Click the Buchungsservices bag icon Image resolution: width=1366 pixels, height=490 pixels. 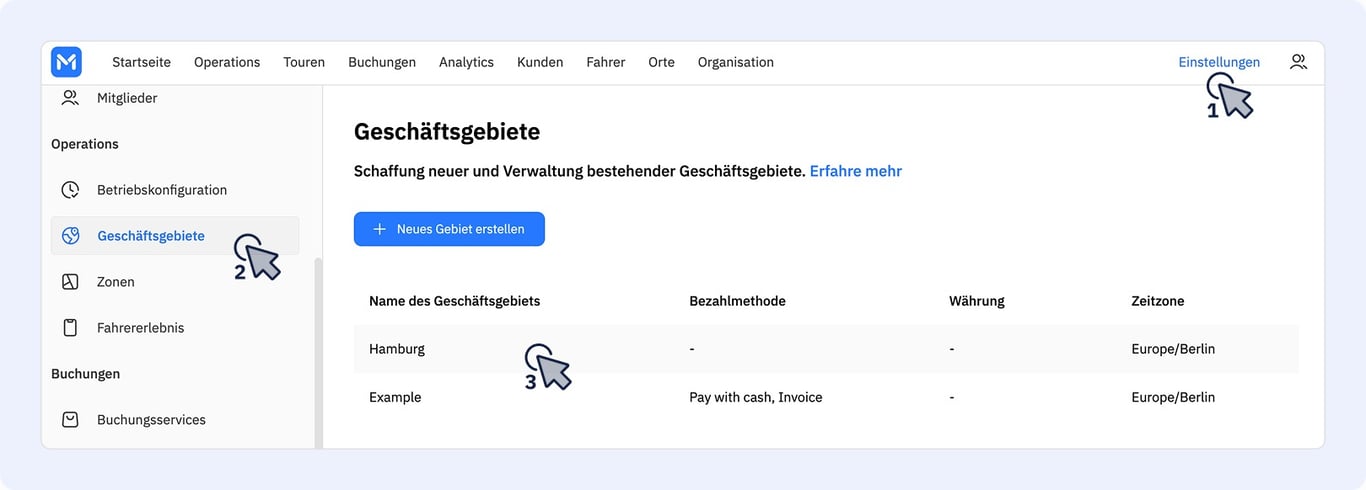(x=70, y=420)
